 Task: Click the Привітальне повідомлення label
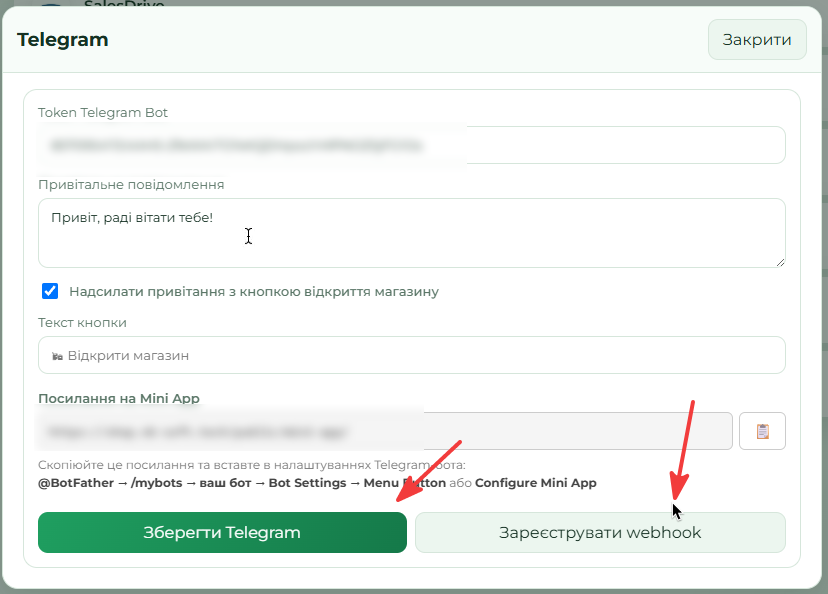pyautogui.click(x=131, y=184)
